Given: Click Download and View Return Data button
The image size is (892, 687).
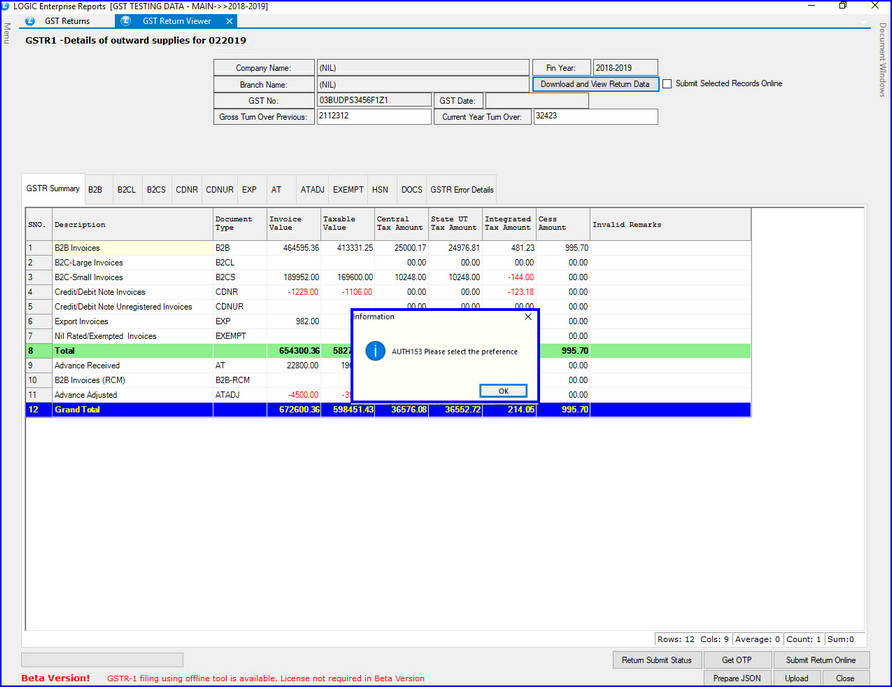Looking at the screenshot, I should coord(595,84).
